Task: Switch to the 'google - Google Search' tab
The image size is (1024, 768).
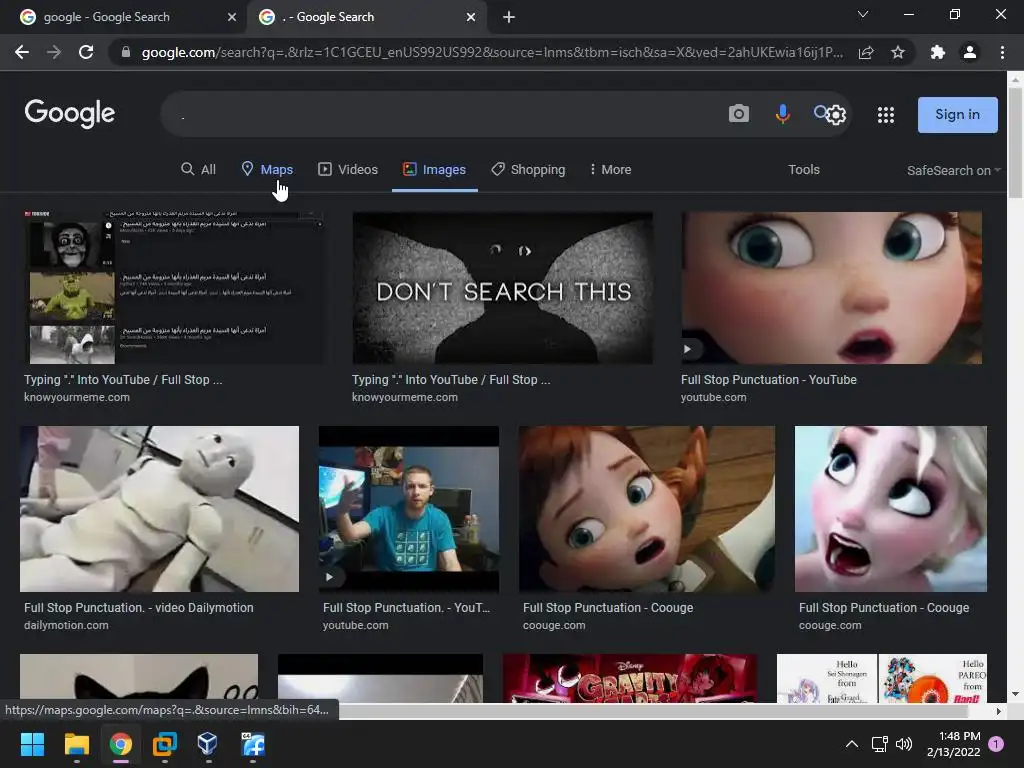Action: point(123,17)
